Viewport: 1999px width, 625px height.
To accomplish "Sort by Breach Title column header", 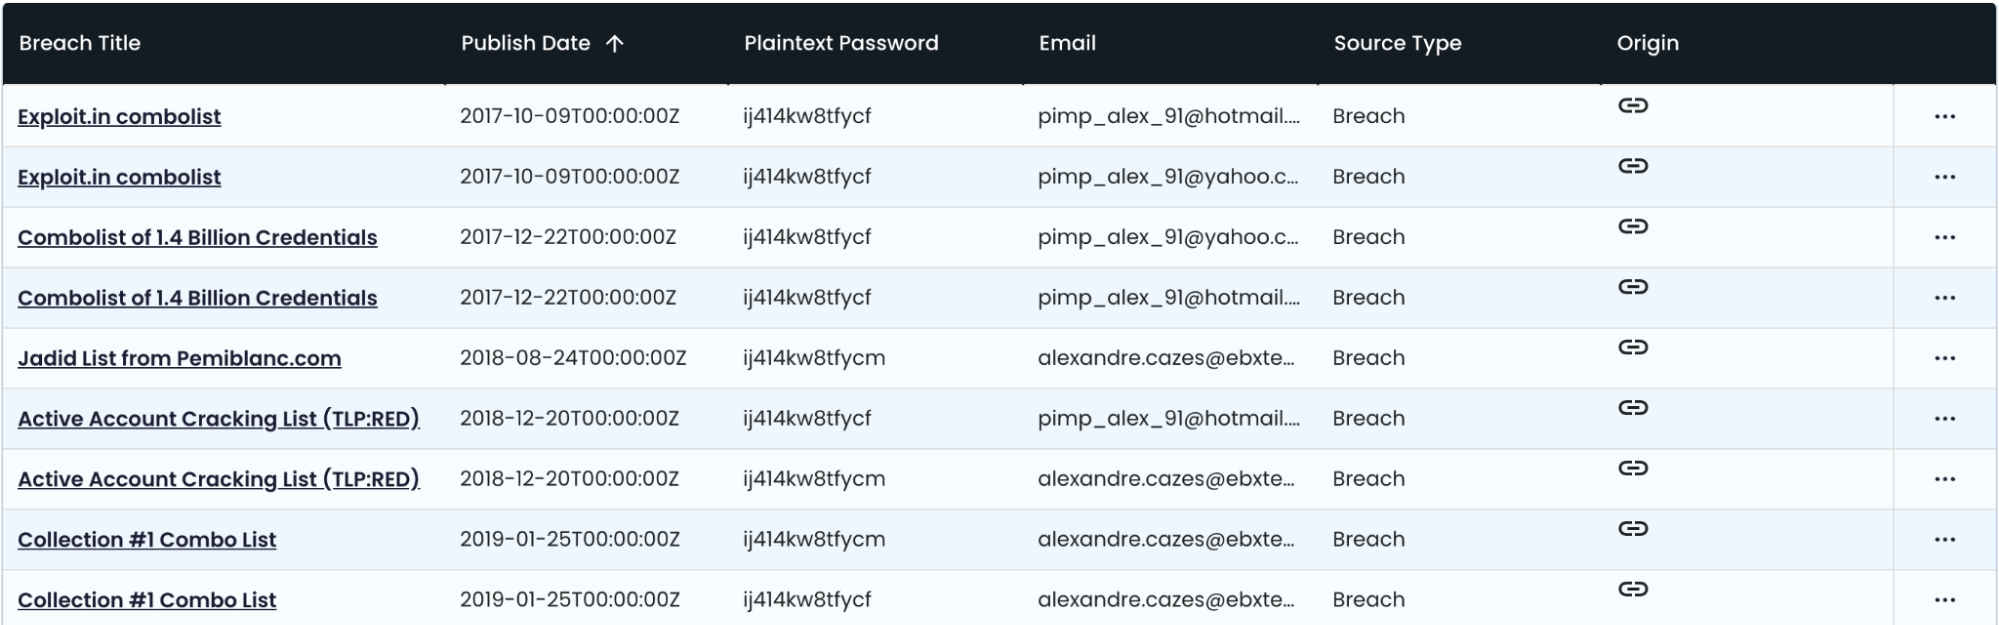I will [x=80, y=43].
